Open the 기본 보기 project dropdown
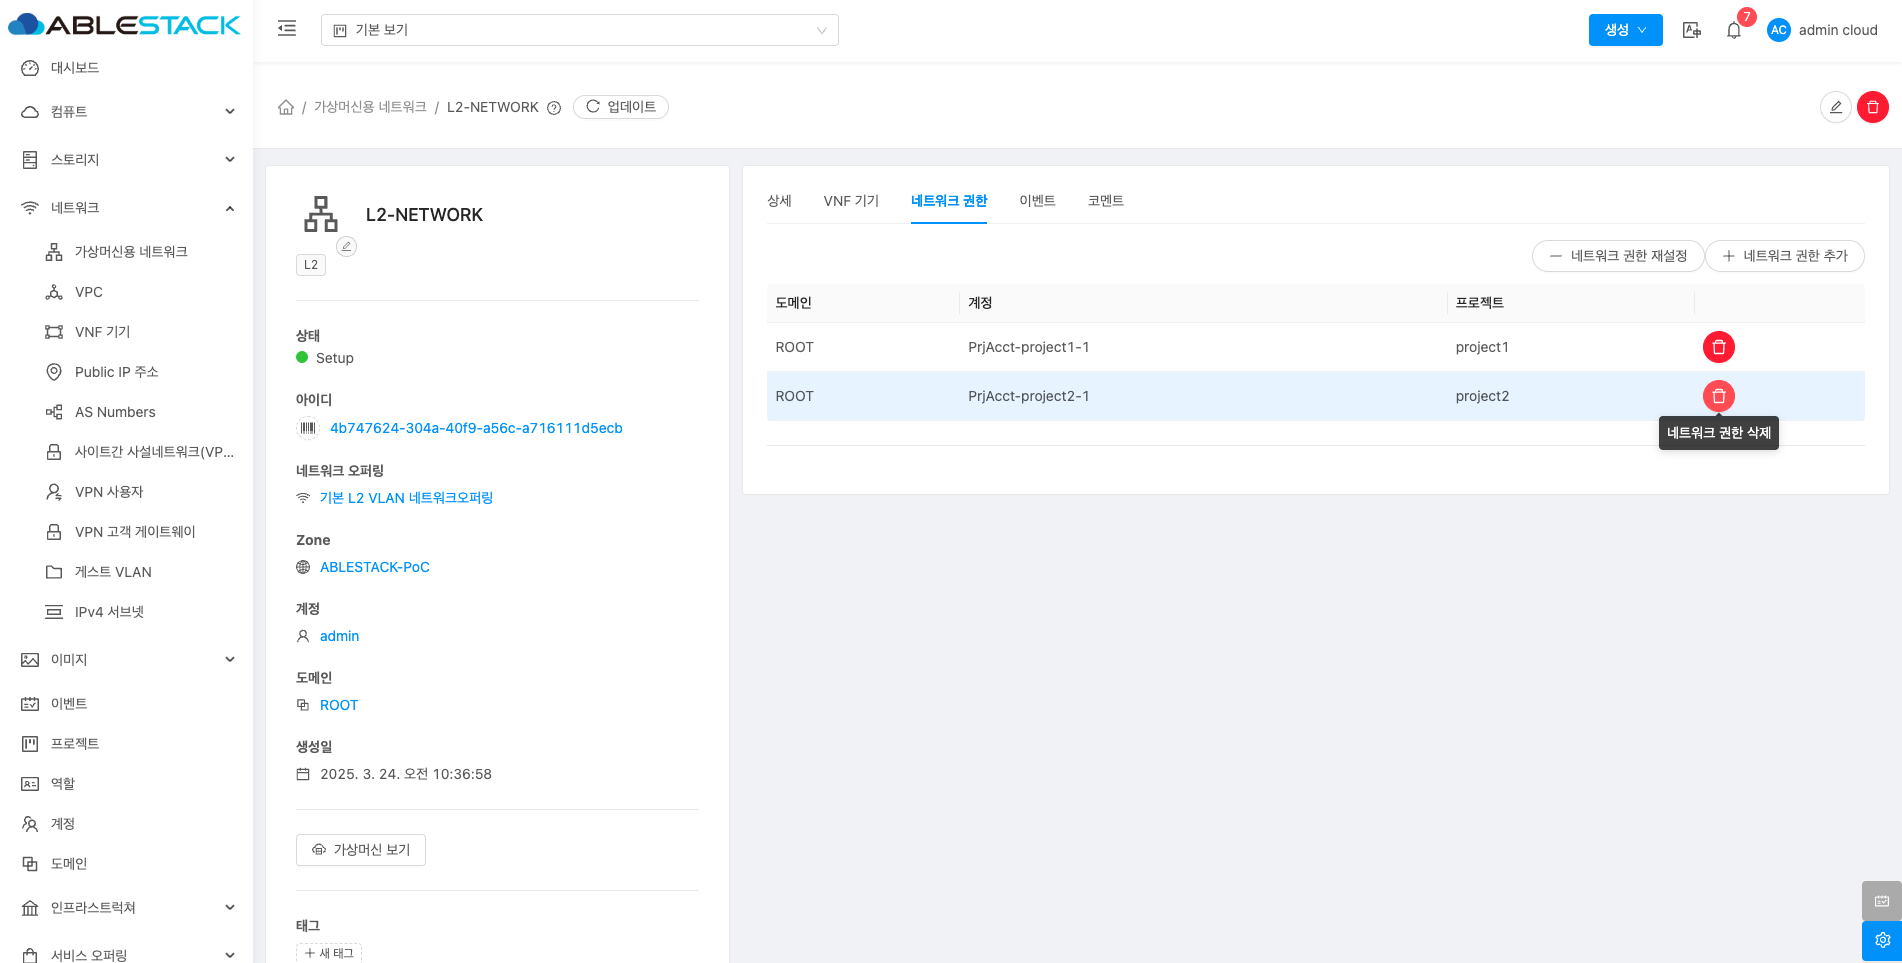This screenshot has width=1902, height=963. click(x=579, y=30)
